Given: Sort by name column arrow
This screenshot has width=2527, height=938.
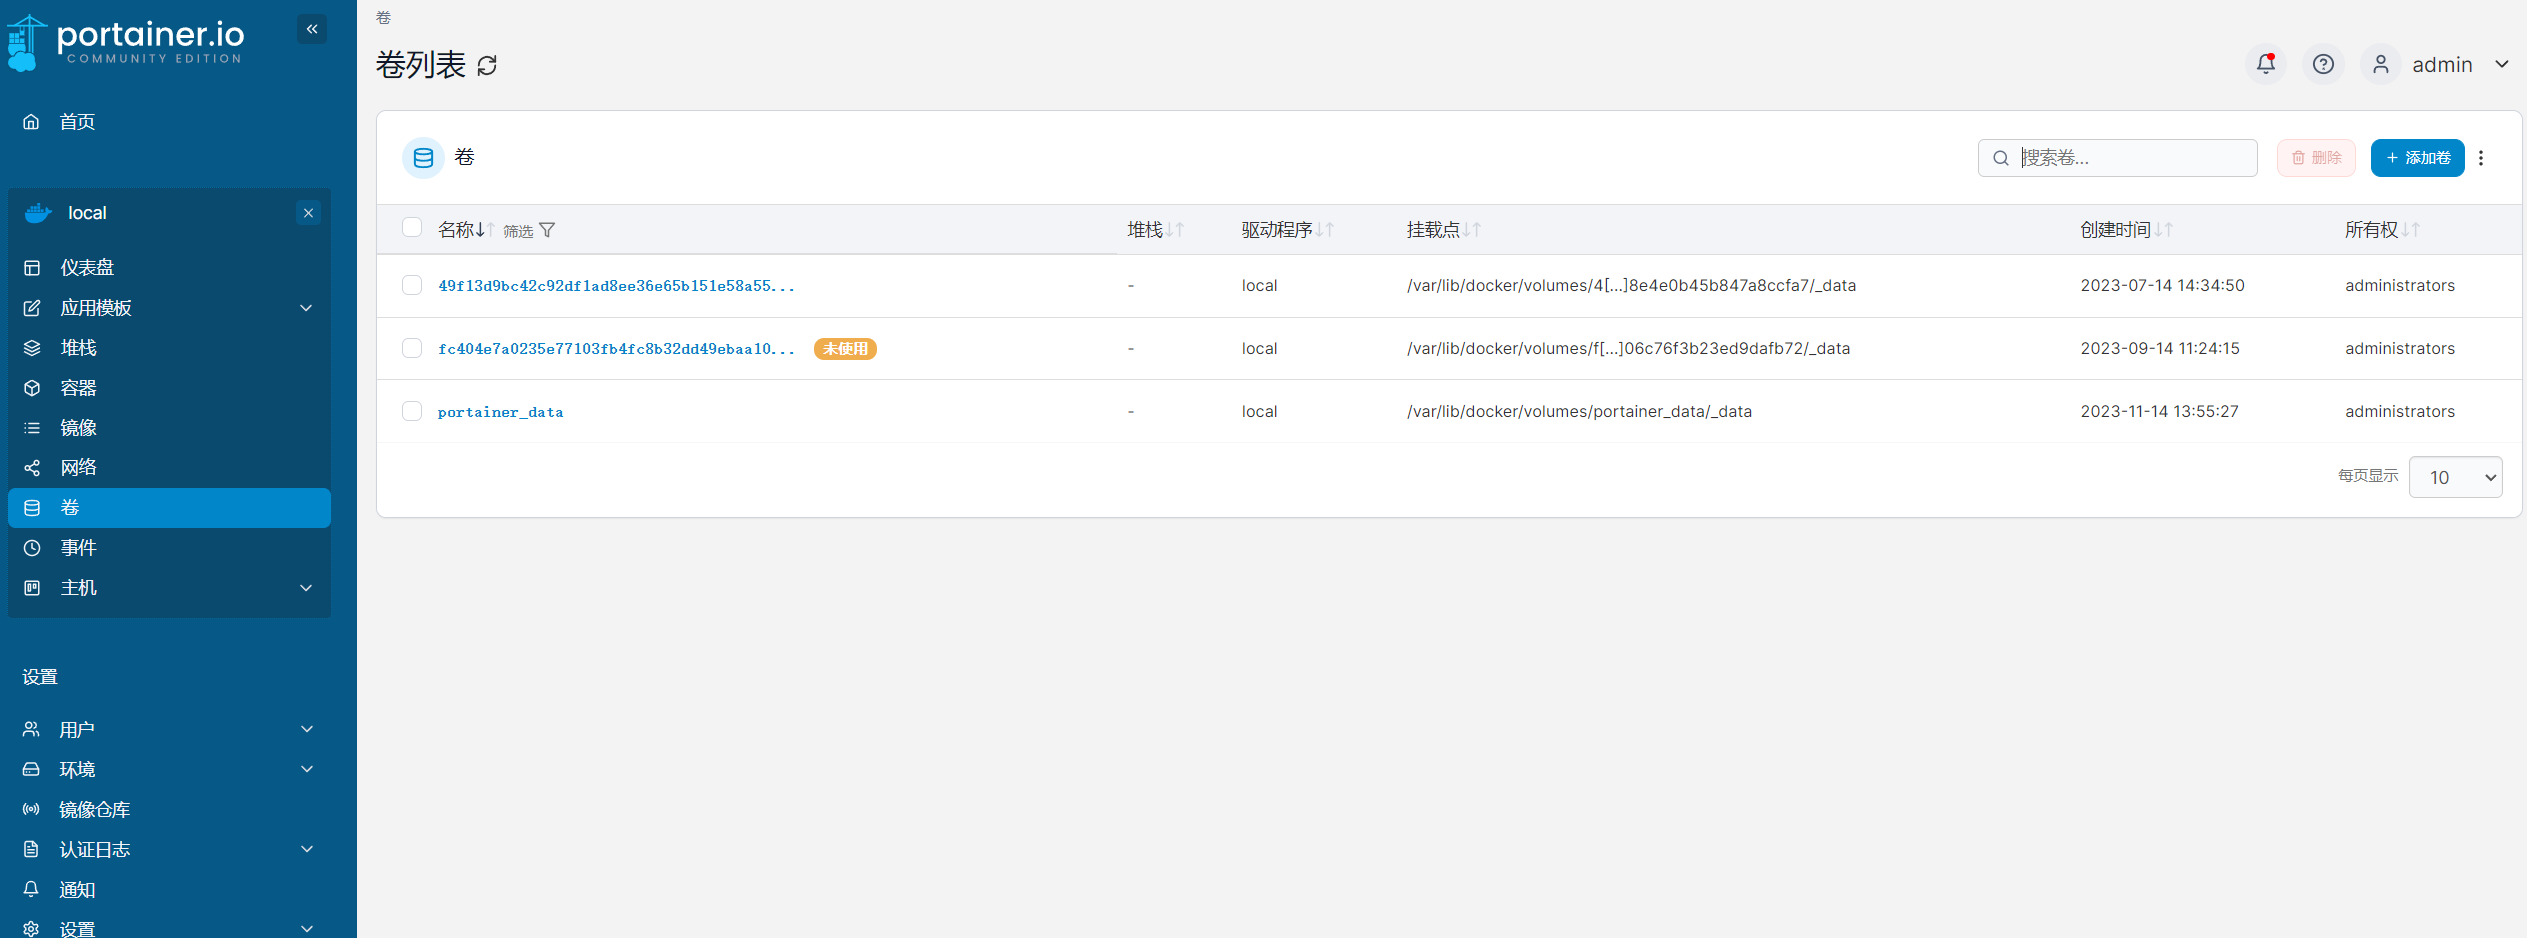Looking at the screenshot, I should click(x=486, y=230).
